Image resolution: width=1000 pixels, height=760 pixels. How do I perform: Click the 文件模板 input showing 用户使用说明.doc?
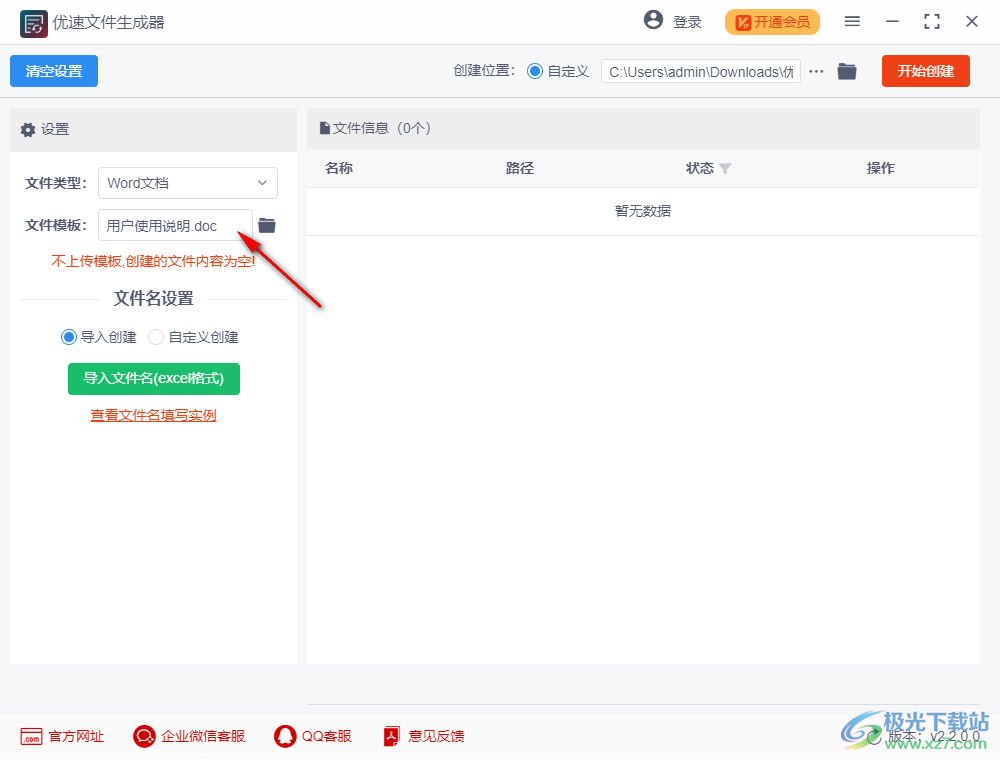click(x=170, y=224)
